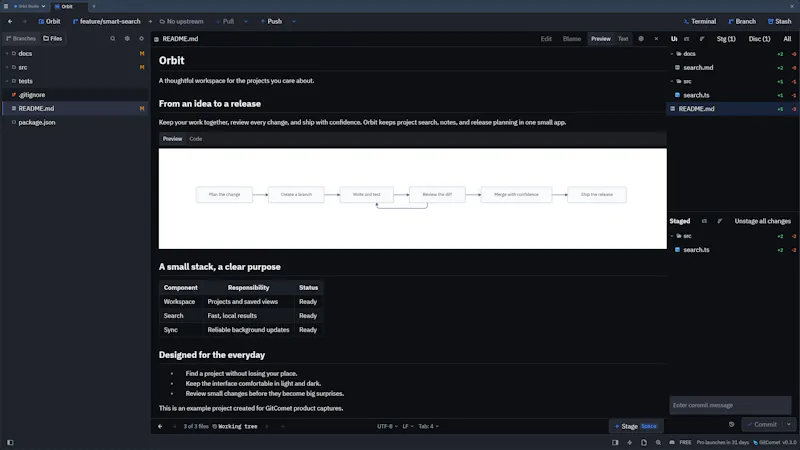Switch to the Files sidebar tab
This screenshot has width=800, height=450.
click(53, 38)
